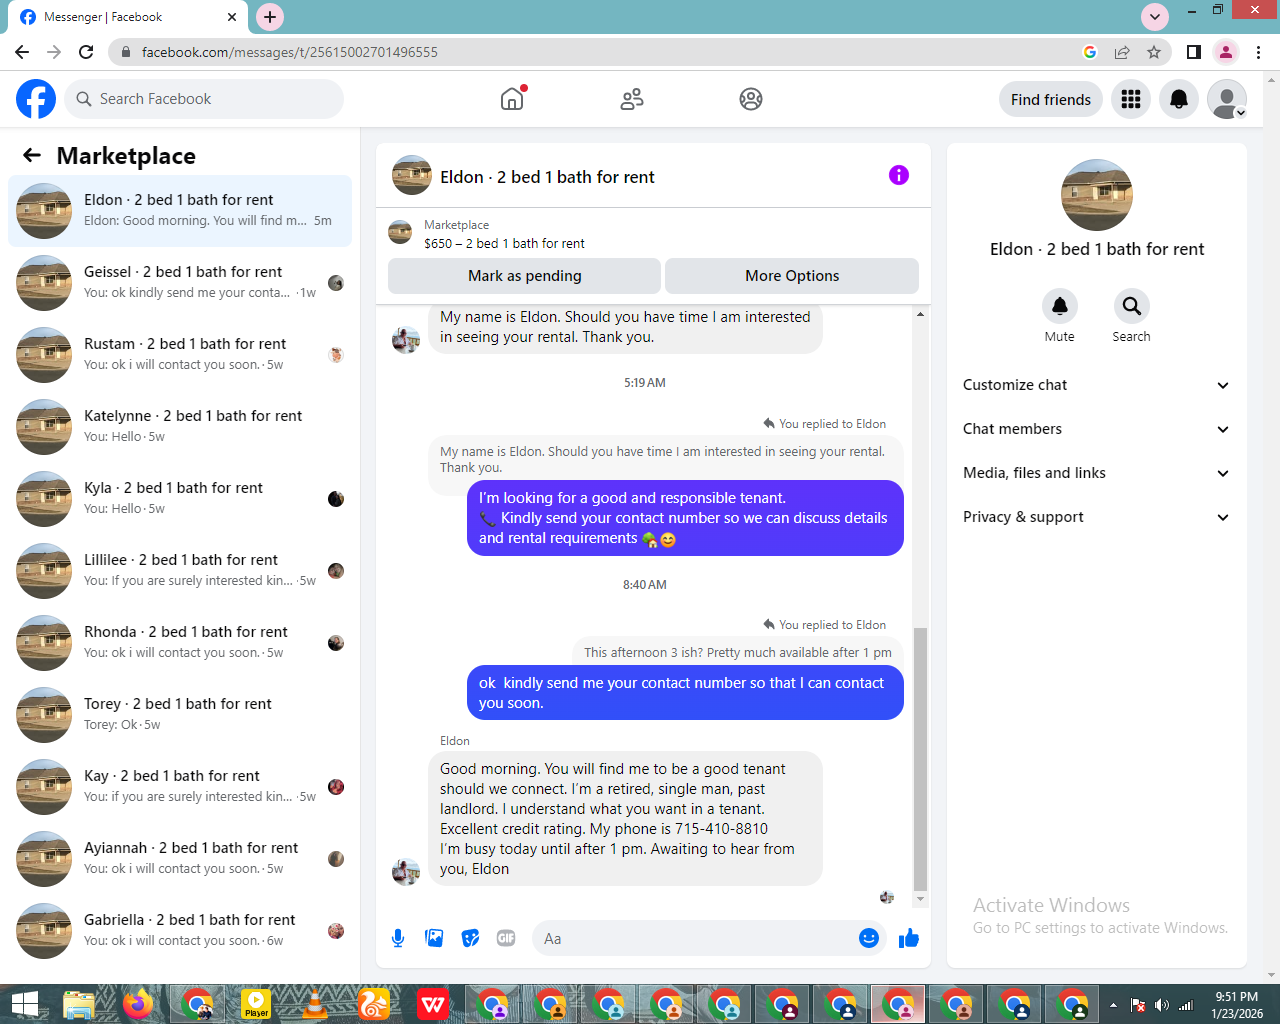Choose a sticker icon
Image resolution: width=1280 pixels, height=1024 pixels.
pos(470,938)
